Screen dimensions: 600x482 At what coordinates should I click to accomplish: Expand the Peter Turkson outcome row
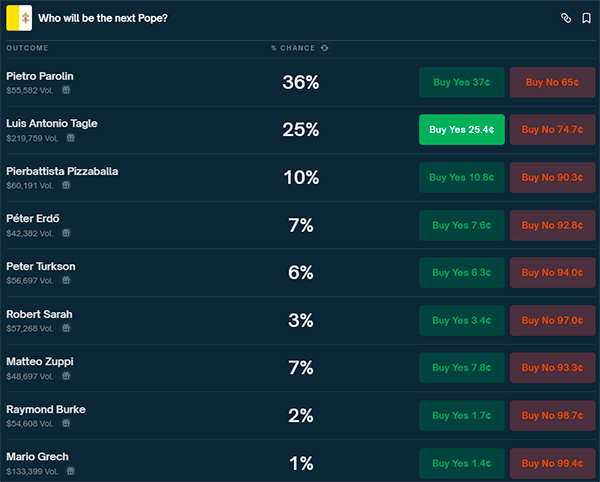point(200,272)
